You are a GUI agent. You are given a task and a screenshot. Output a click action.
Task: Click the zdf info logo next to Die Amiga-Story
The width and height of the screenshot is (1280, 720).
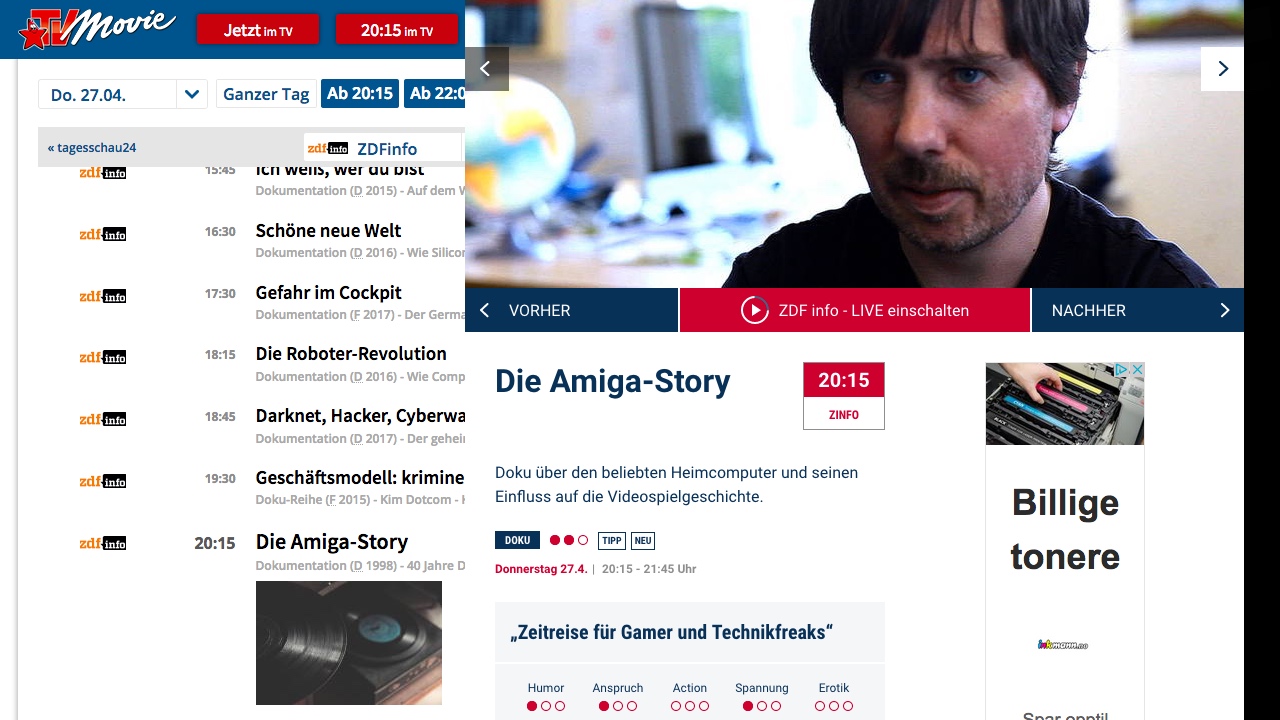click(103, 543)
